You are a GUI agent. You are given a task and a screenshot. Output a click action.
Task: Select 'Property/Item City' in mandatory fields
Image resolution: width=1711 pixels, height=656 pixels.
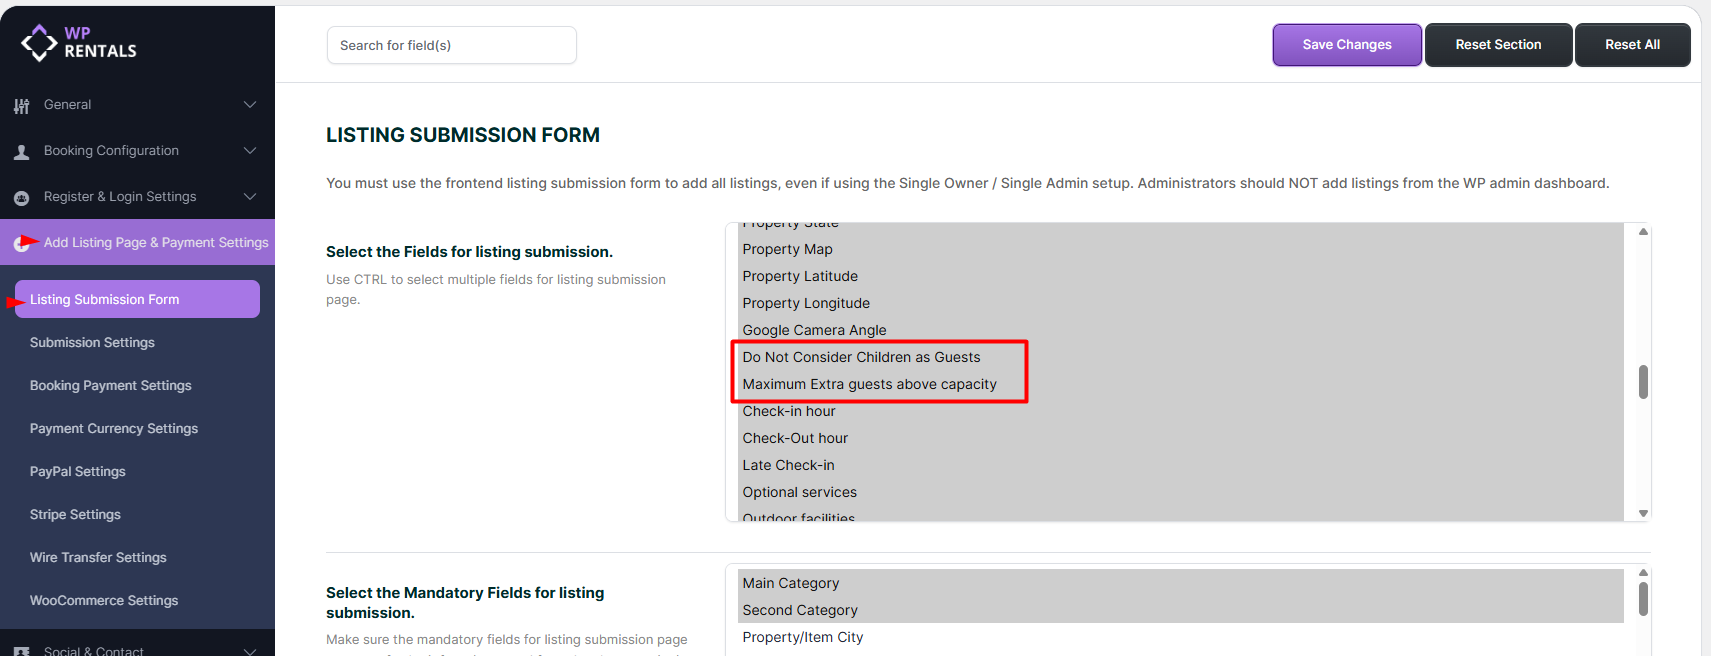point(803,638)
